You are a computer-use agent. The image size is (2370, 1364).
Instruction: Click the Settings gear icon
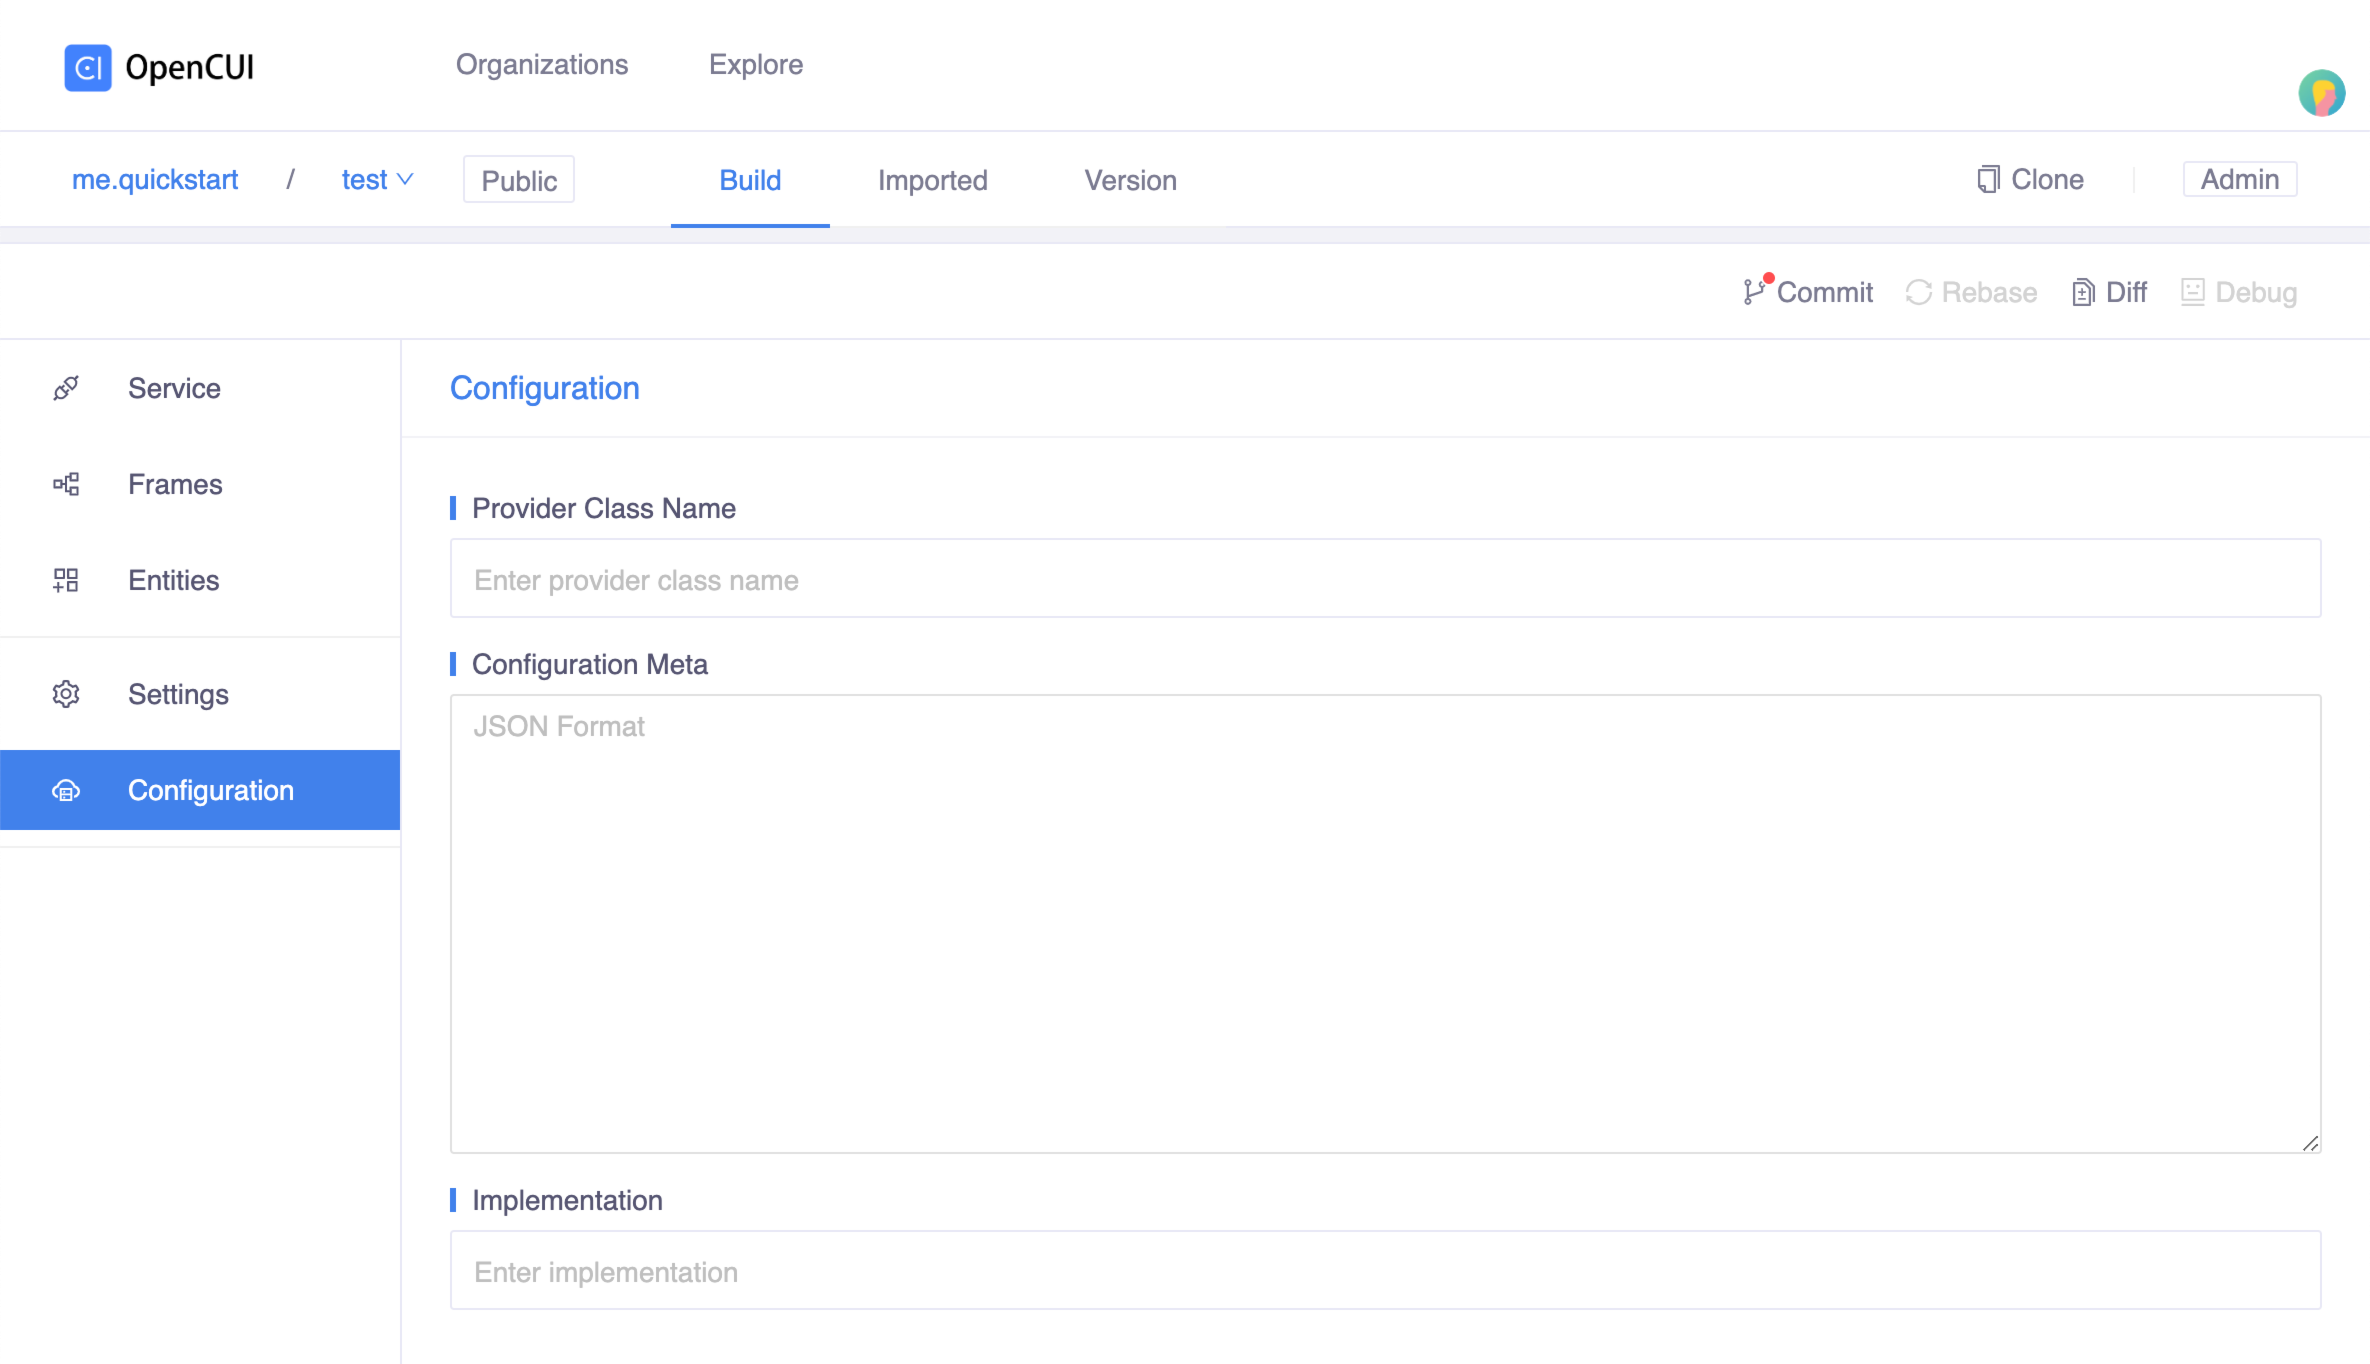[66, 694]
